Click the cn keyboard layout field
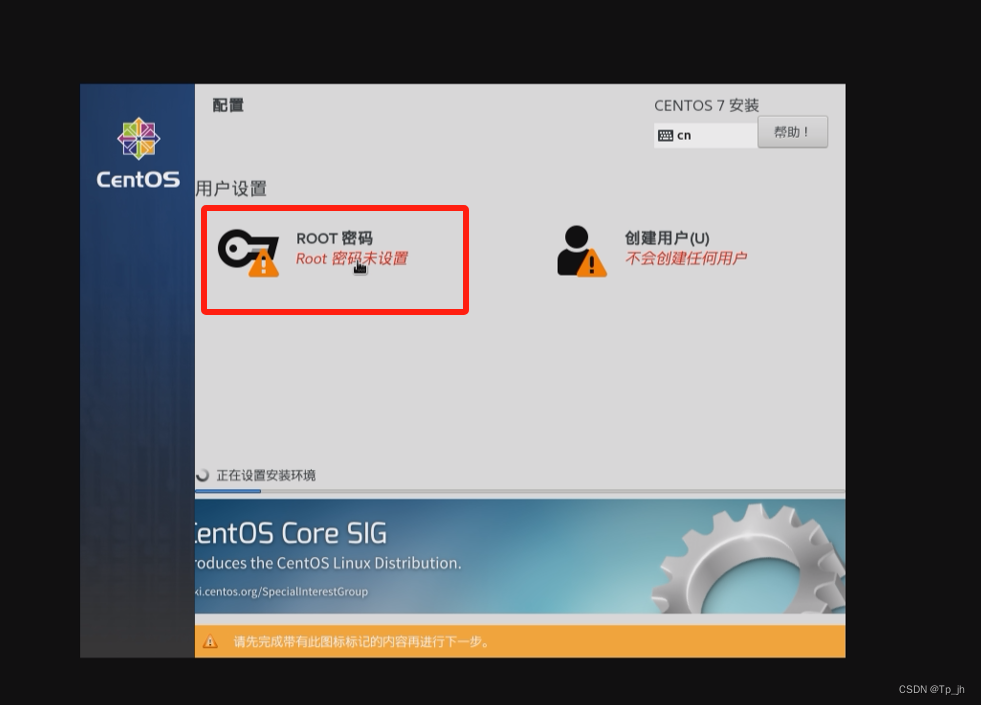This screenshot has height=705, width=981. [705, 135]
